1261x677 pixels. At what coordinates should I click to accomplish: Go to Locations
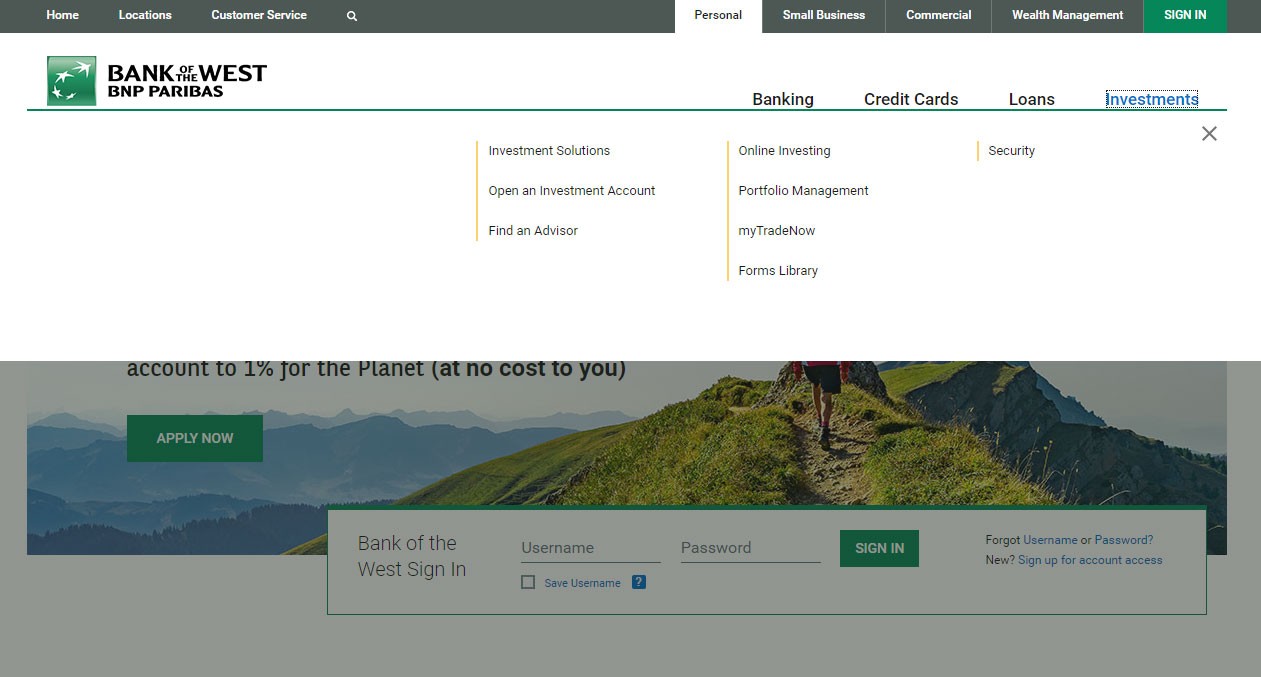(145, 15)
